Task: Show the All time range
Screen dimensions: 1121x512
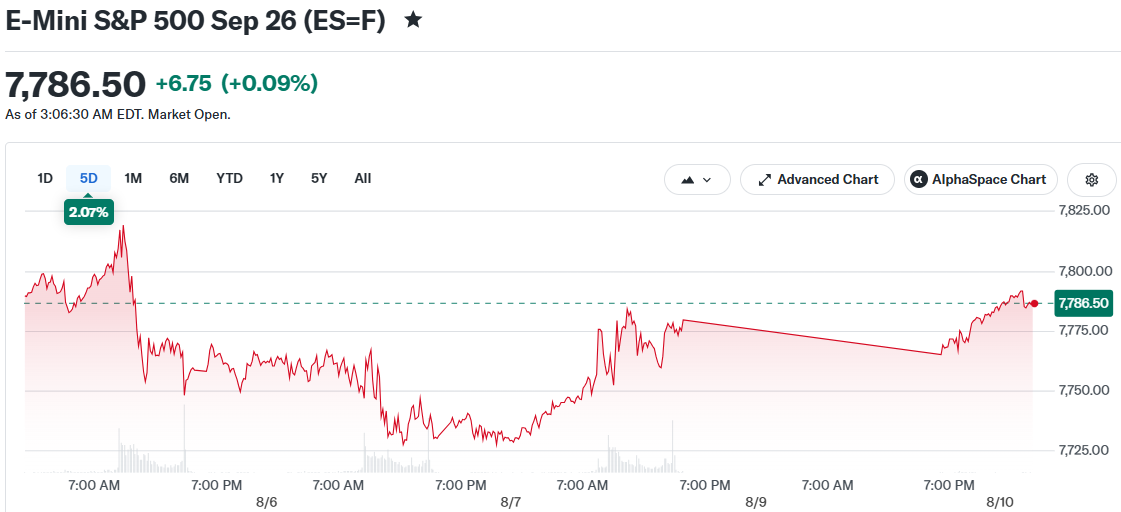Action: click(362, 178)
